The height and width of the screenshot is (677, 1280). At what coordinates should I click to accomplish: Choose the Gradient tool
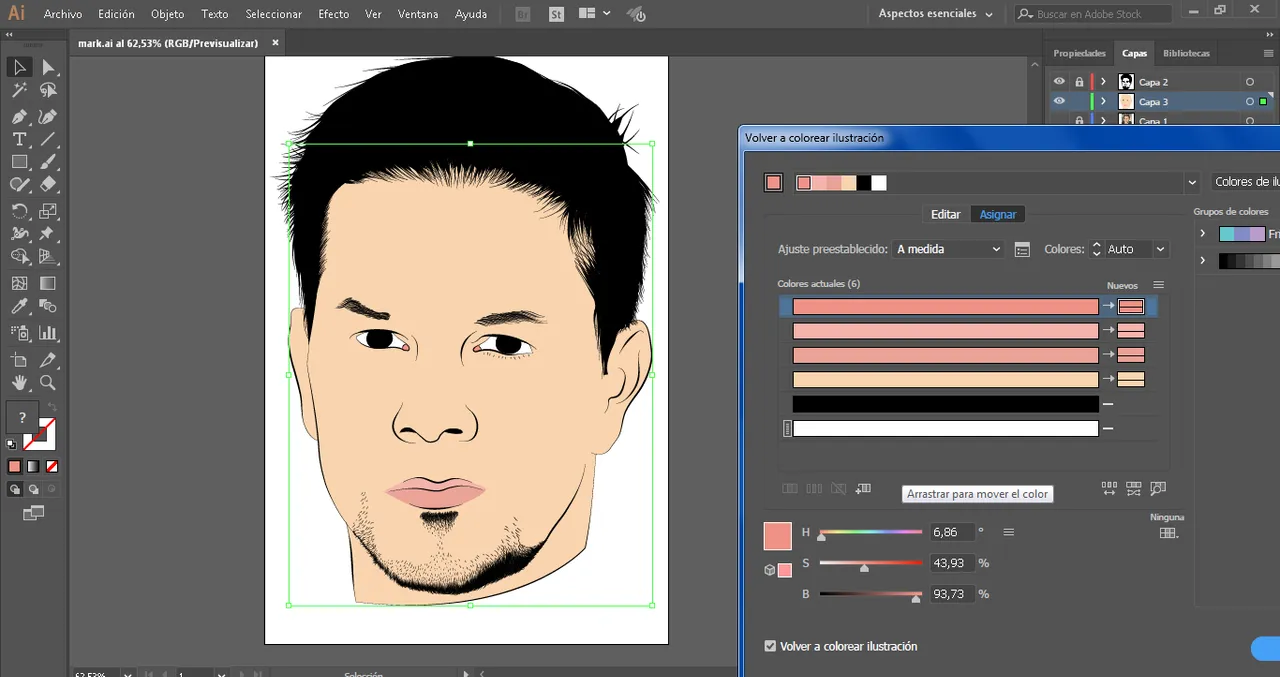click(47, 284)
